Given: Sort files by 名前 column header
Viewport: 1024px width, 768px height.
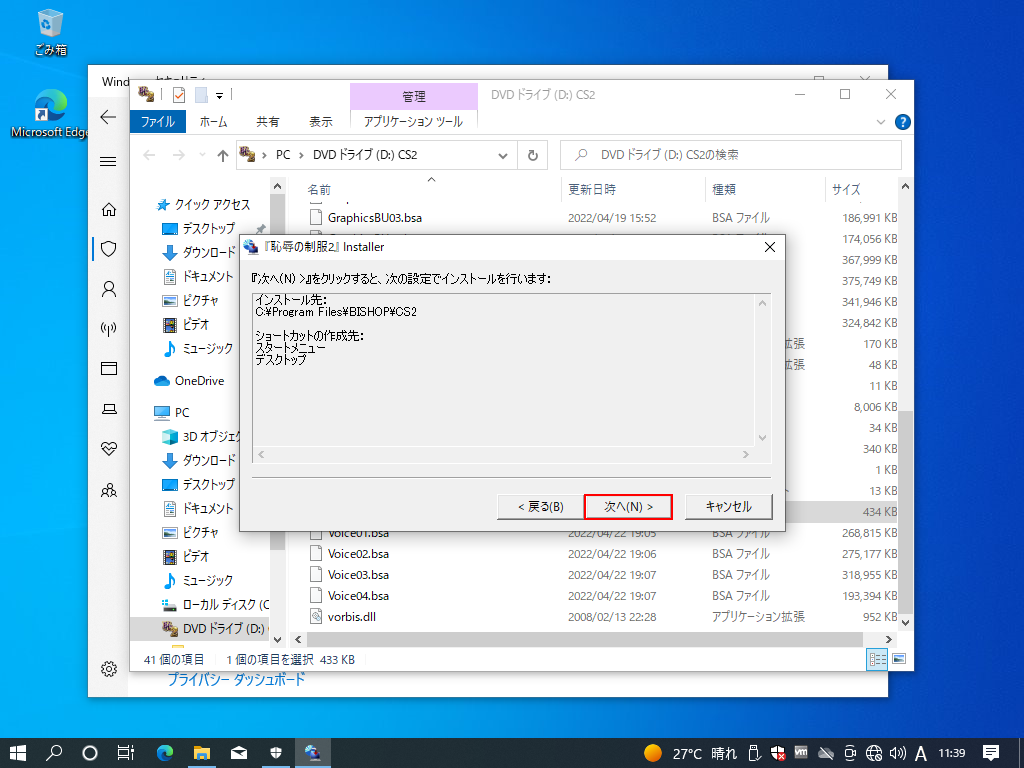Looking at the screenshot, I should 319,189.
